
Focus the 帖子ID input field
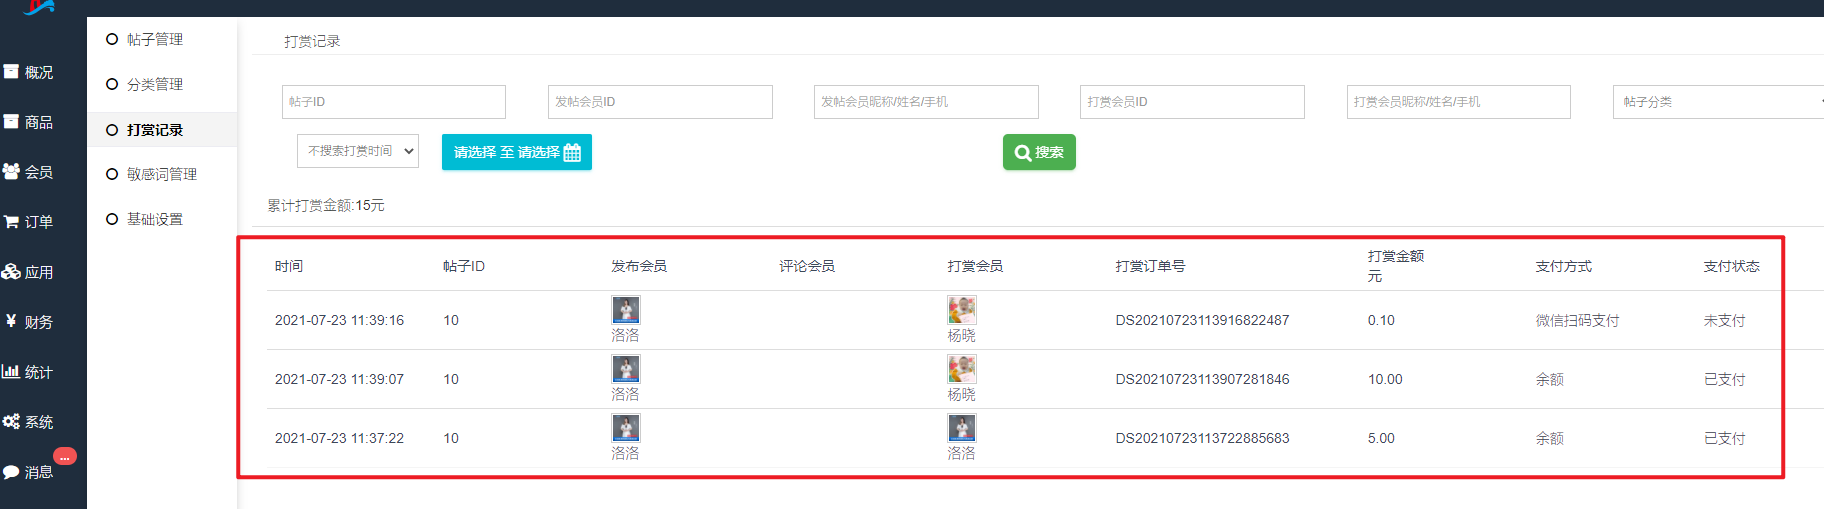[x=394, y=102]
